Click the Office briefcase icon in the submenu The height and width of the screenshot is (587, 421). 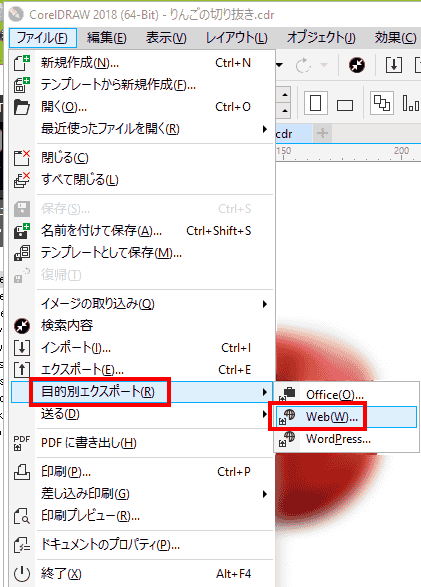288,394
